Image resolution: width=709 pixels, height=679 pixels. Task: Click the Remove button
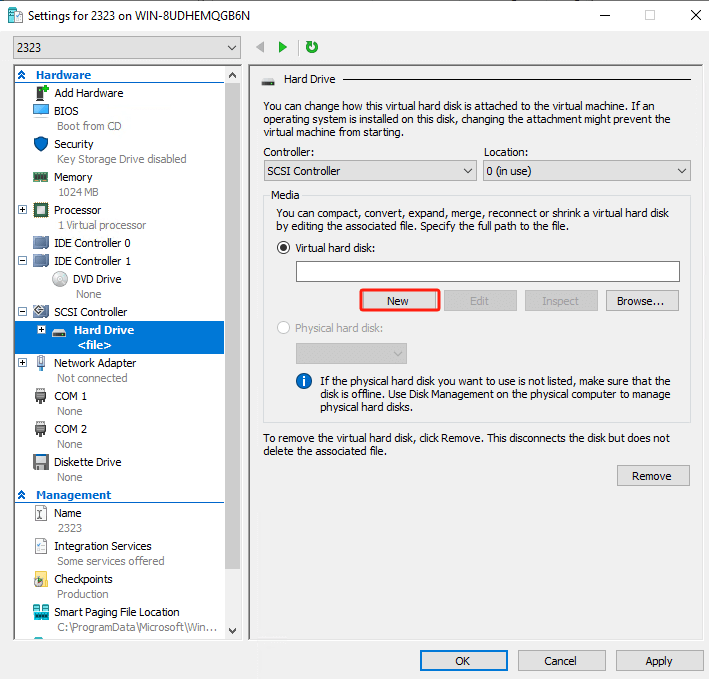(653, 476)
